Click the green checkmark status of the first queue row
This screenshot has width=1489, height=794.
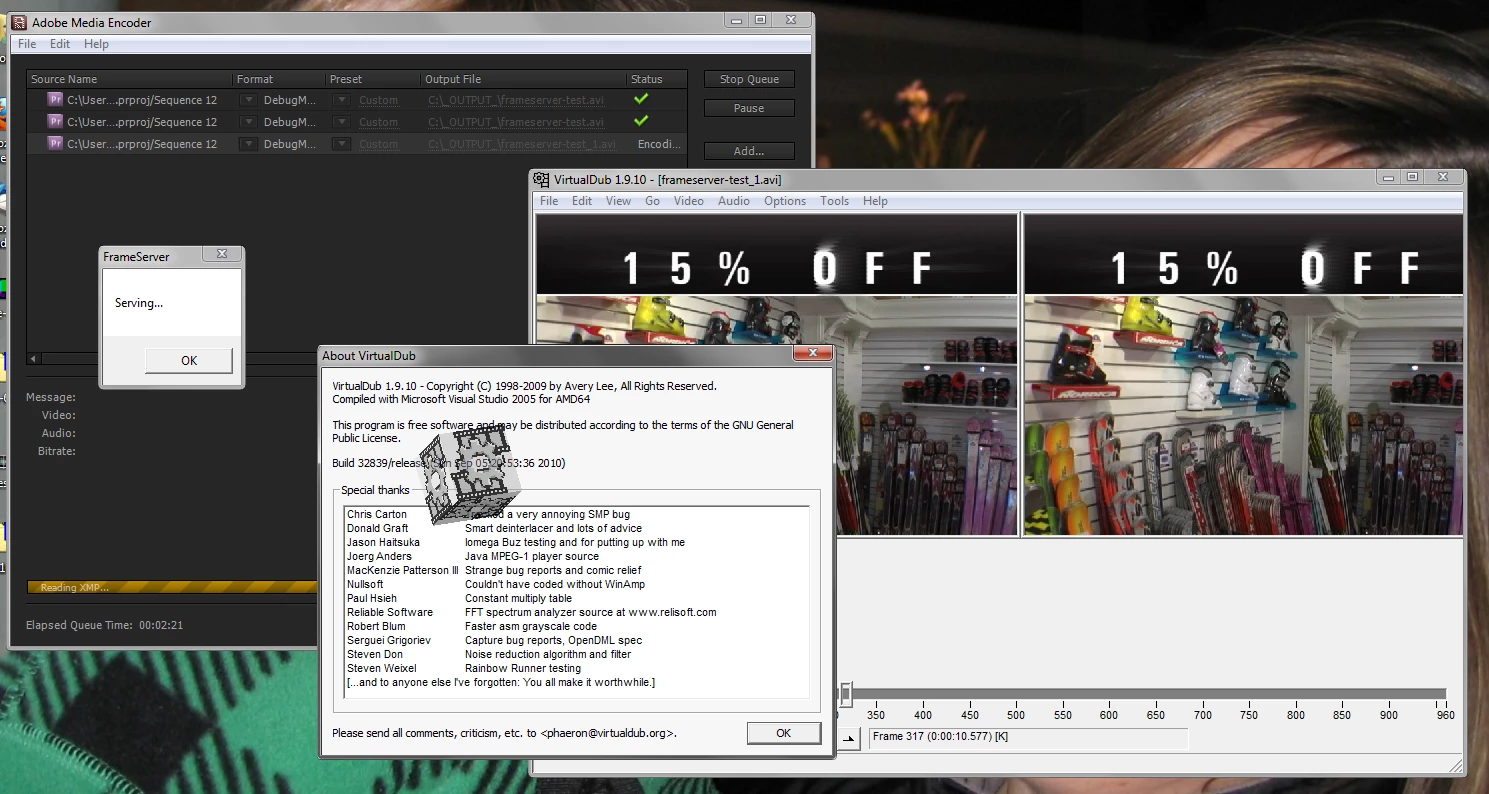(x=641, y=99)
